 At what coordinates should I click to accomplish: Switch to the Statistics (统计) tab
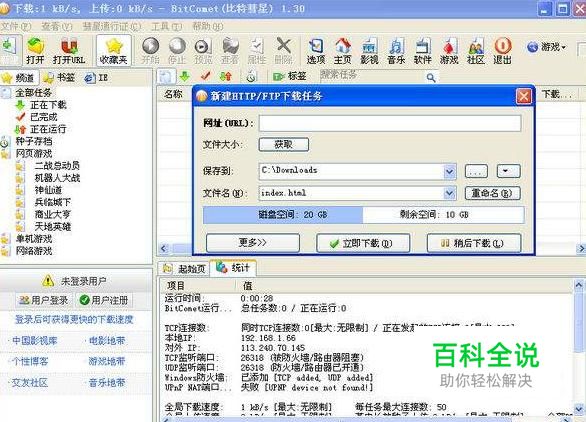[x=232, y=268]
